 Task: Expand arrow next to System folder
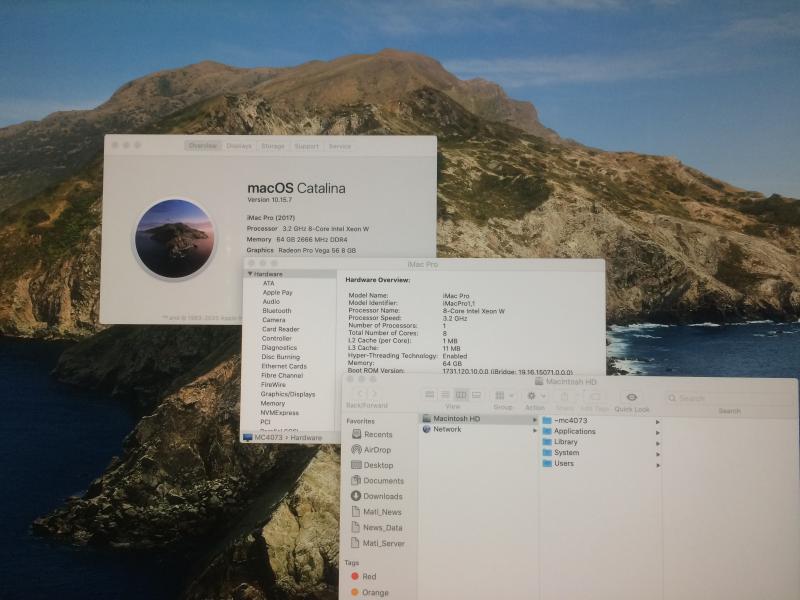658,454
